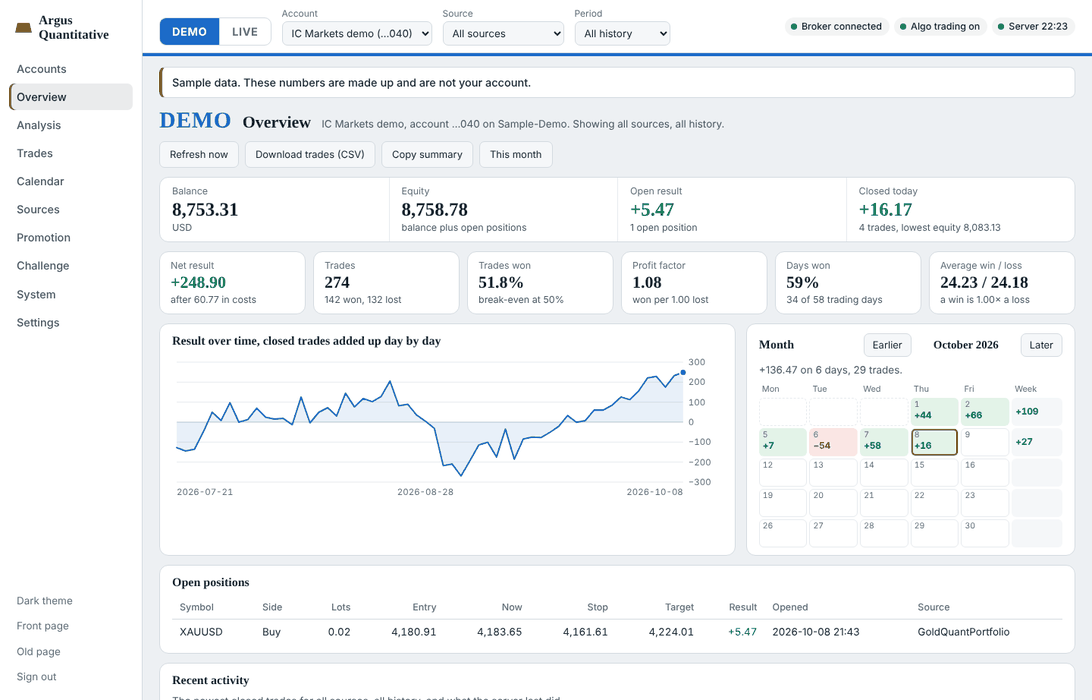Select October 6 calendar day with −54
This screenshot has width=1092, height=700.
pos(834,442)
